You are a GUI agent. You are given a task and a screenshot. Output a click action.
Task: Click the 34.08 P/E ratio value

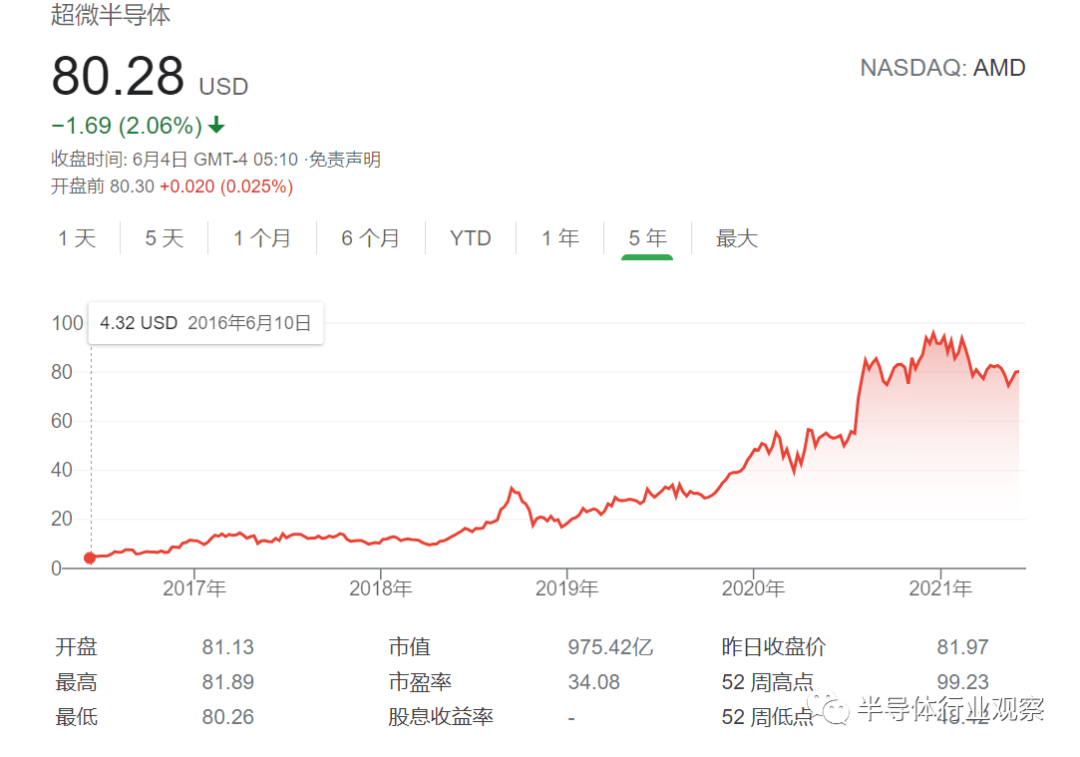[594, 682]
